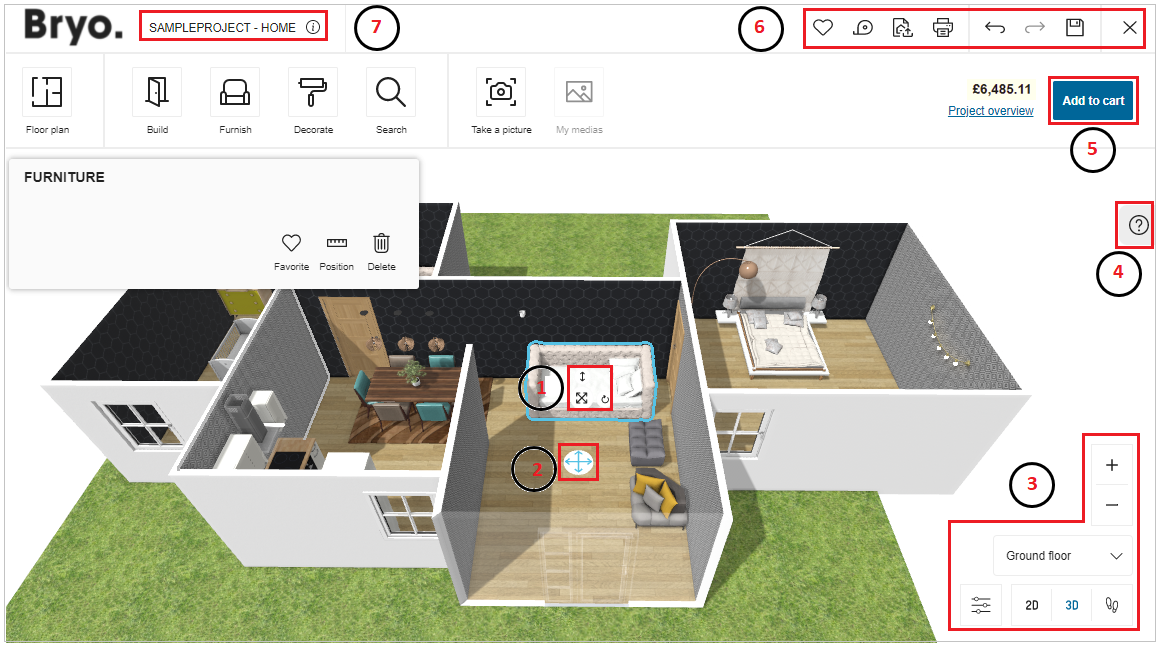Viewport: 1160px width, 645px height.
Task: Click the printer icon to print project
Action: point(942,28)
